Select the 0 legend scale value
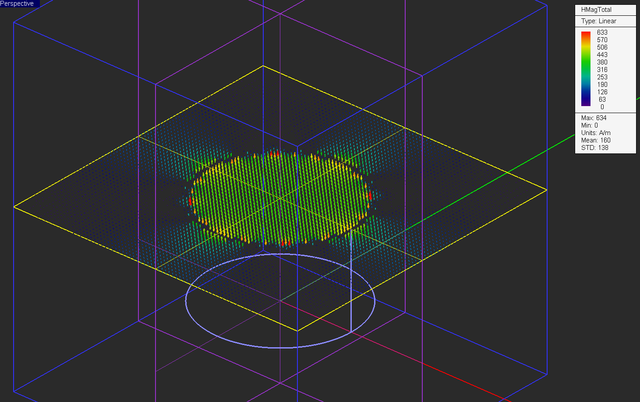This screenshot has height=402, width=640. coord(602,107)
